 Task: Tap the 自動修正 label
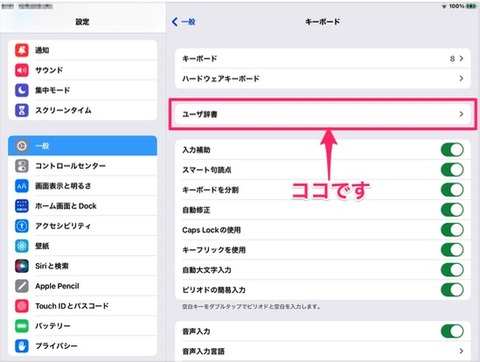point(196,210)
